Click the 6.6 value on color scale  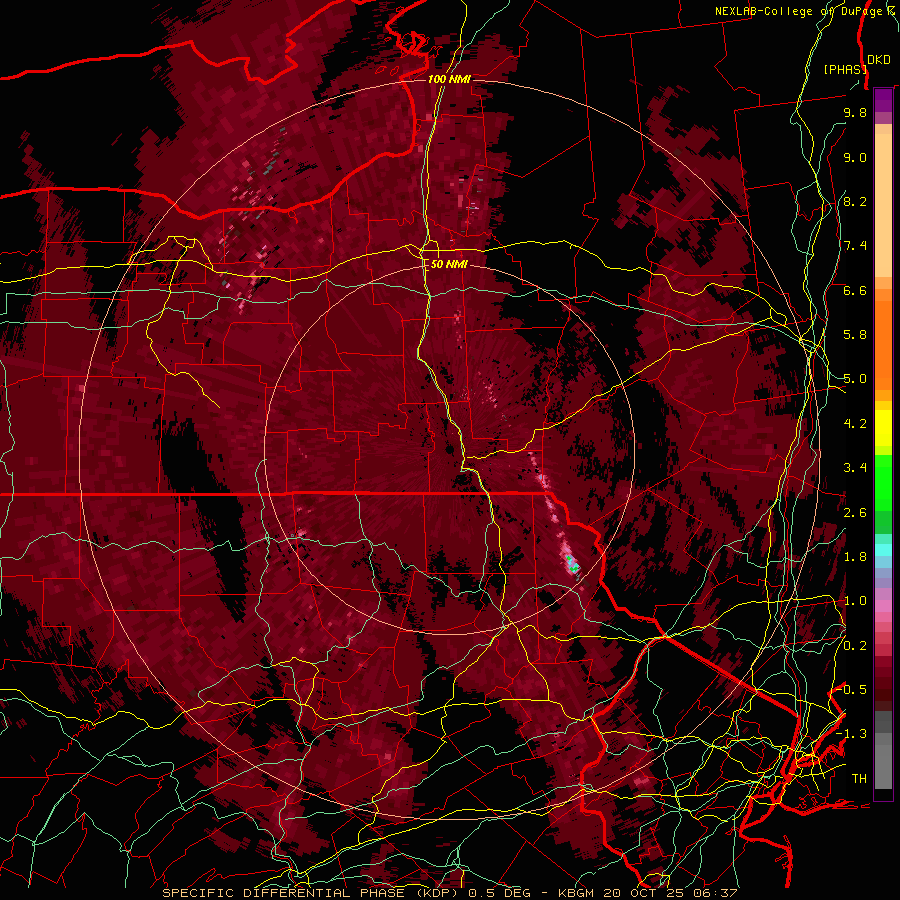(855, 290)
